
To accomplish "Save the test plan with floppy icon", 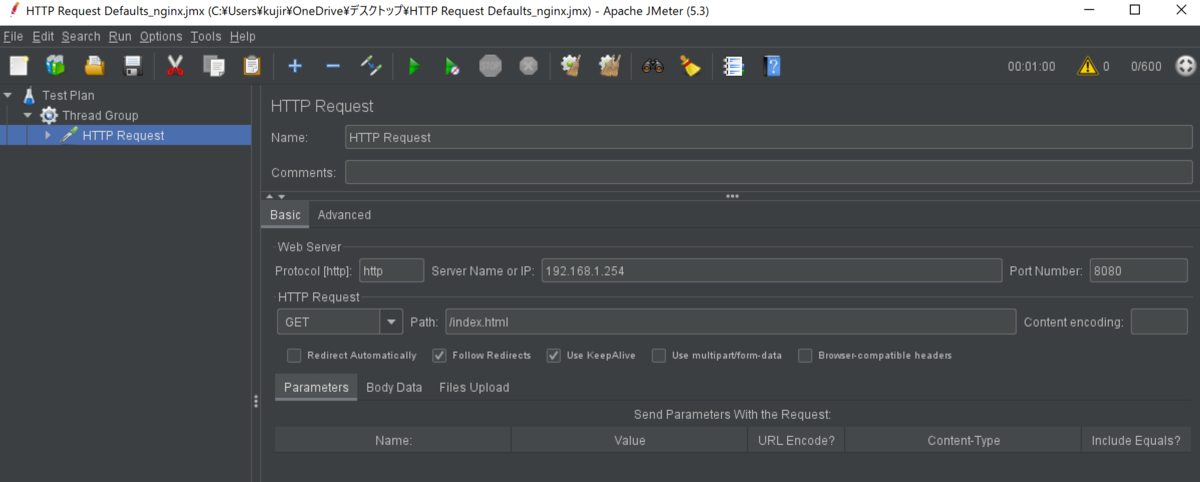I will (132, 66).
